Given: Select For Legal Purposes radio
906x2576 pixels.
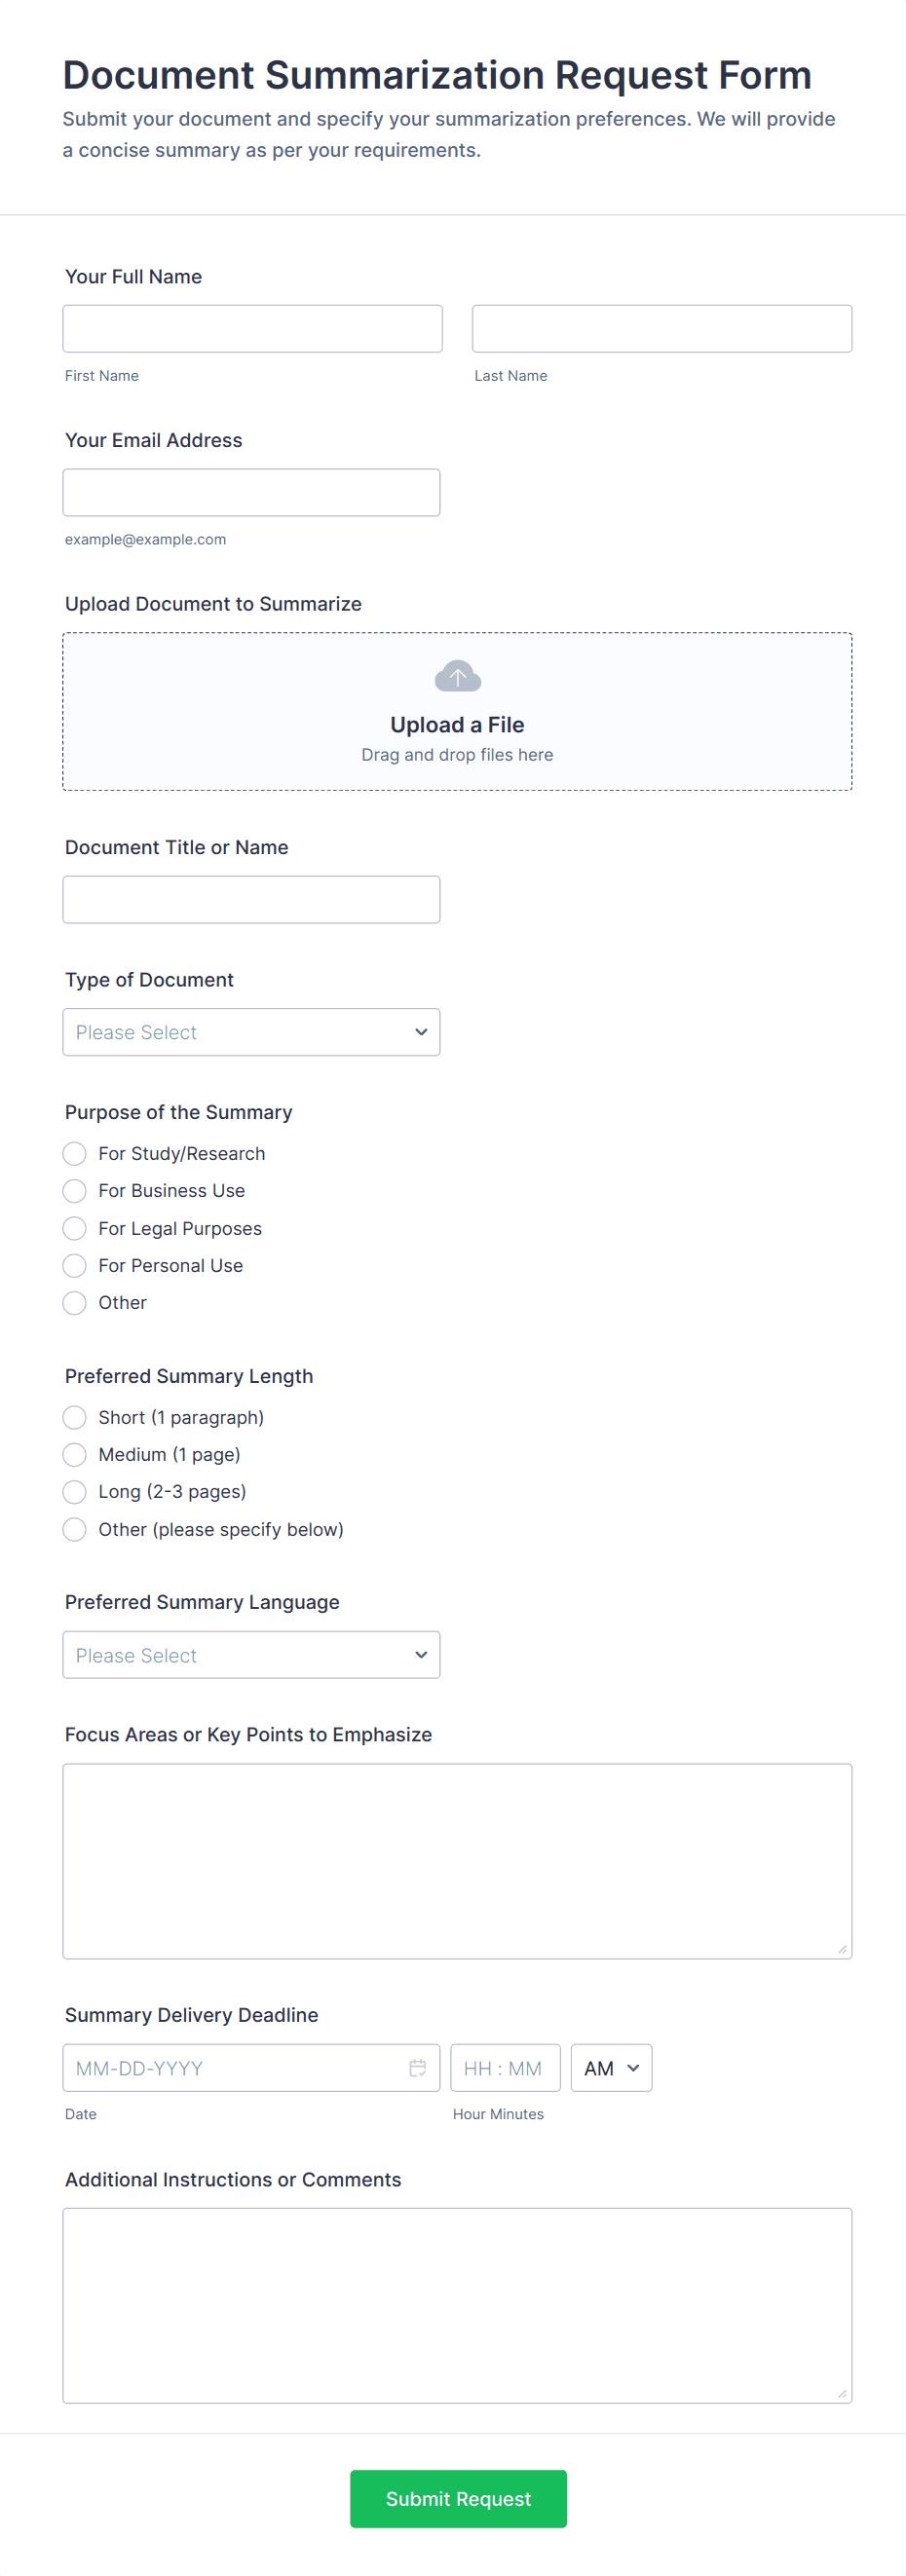Looking at the screenshot, I should tap(75, 1228).
